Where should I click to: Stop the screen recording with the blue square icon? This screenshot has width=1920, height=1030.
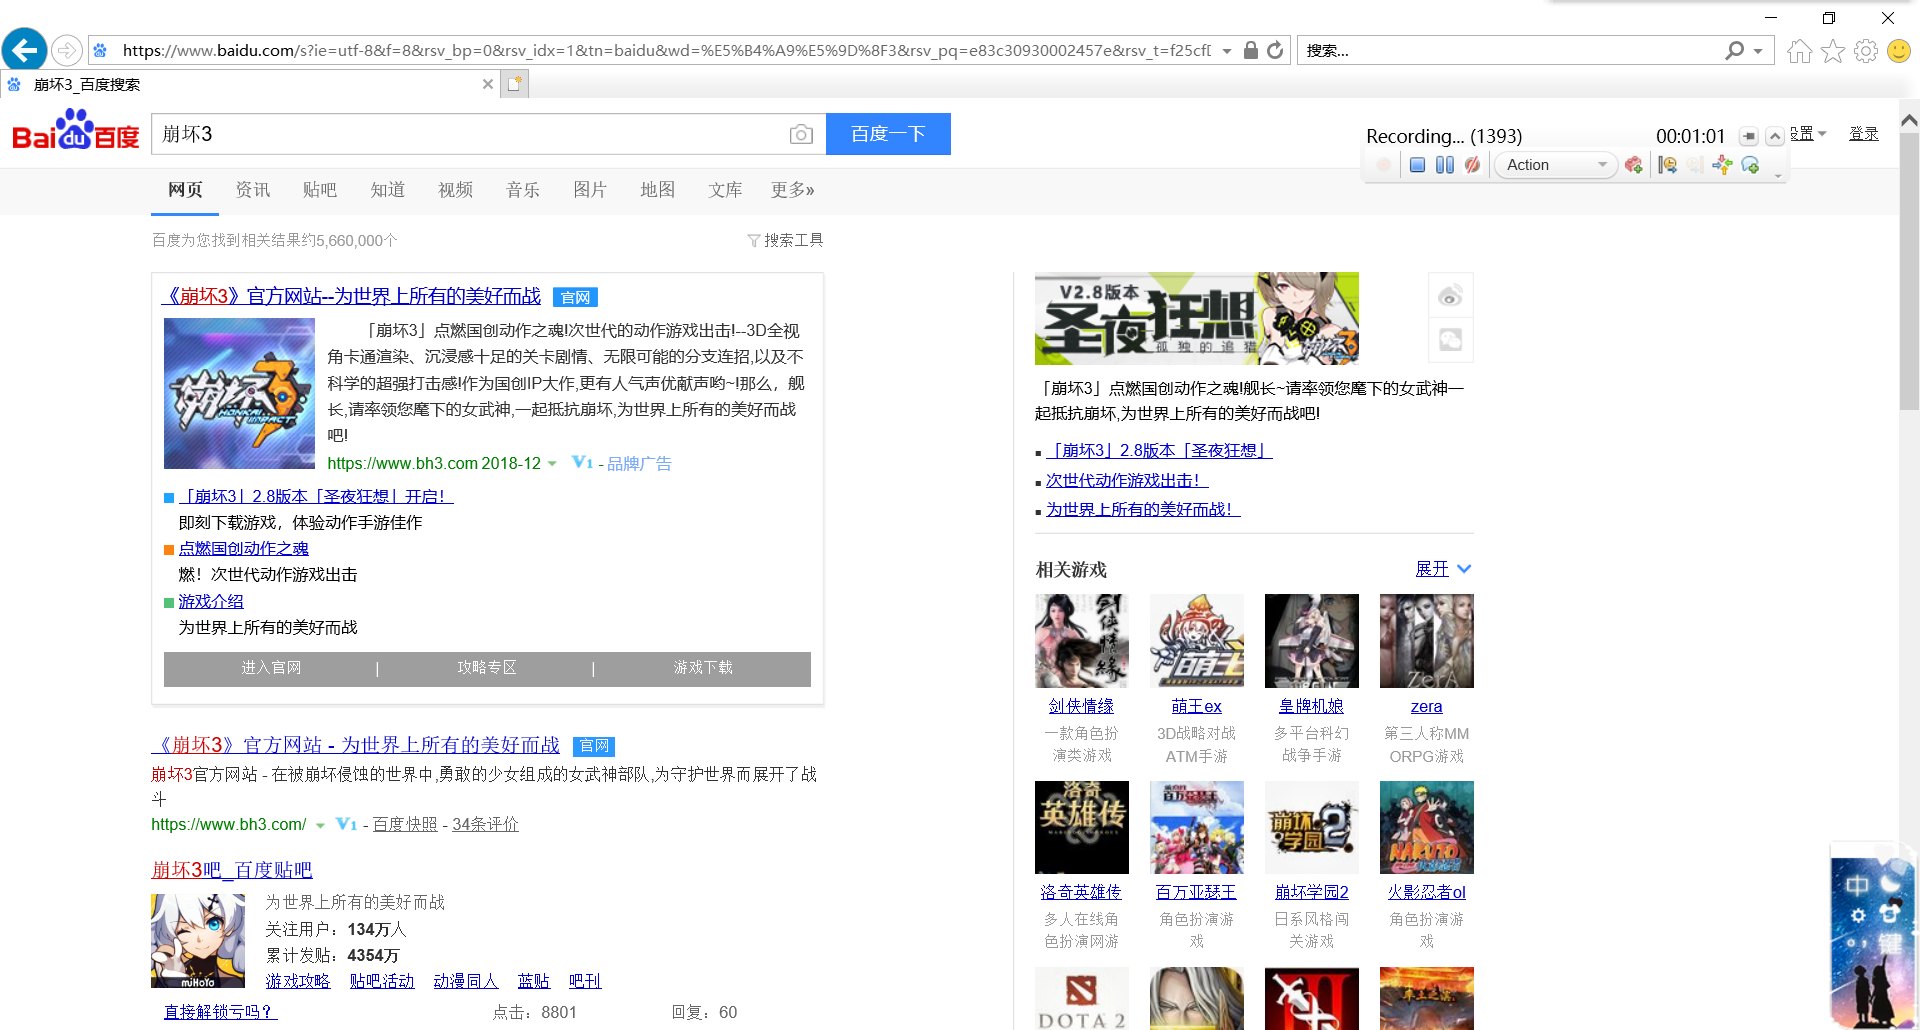[1417, 165]
